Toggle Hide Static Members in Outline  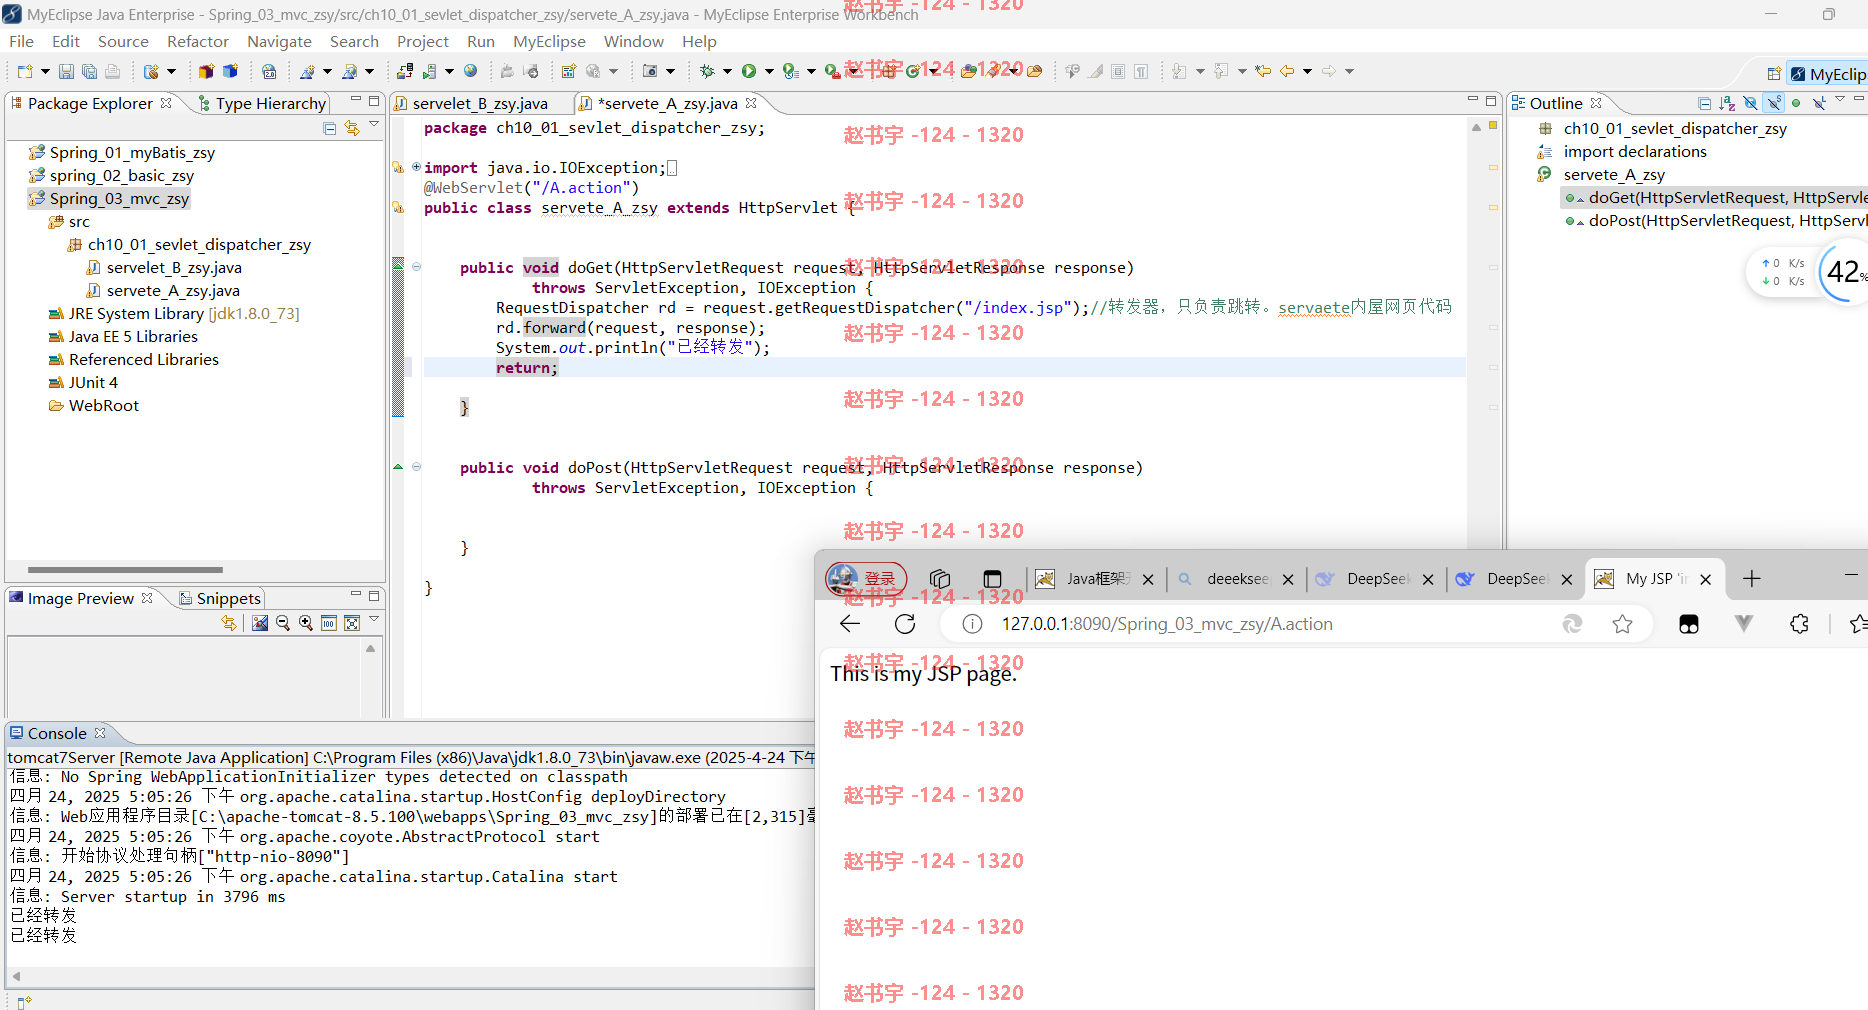point(1774,103)
